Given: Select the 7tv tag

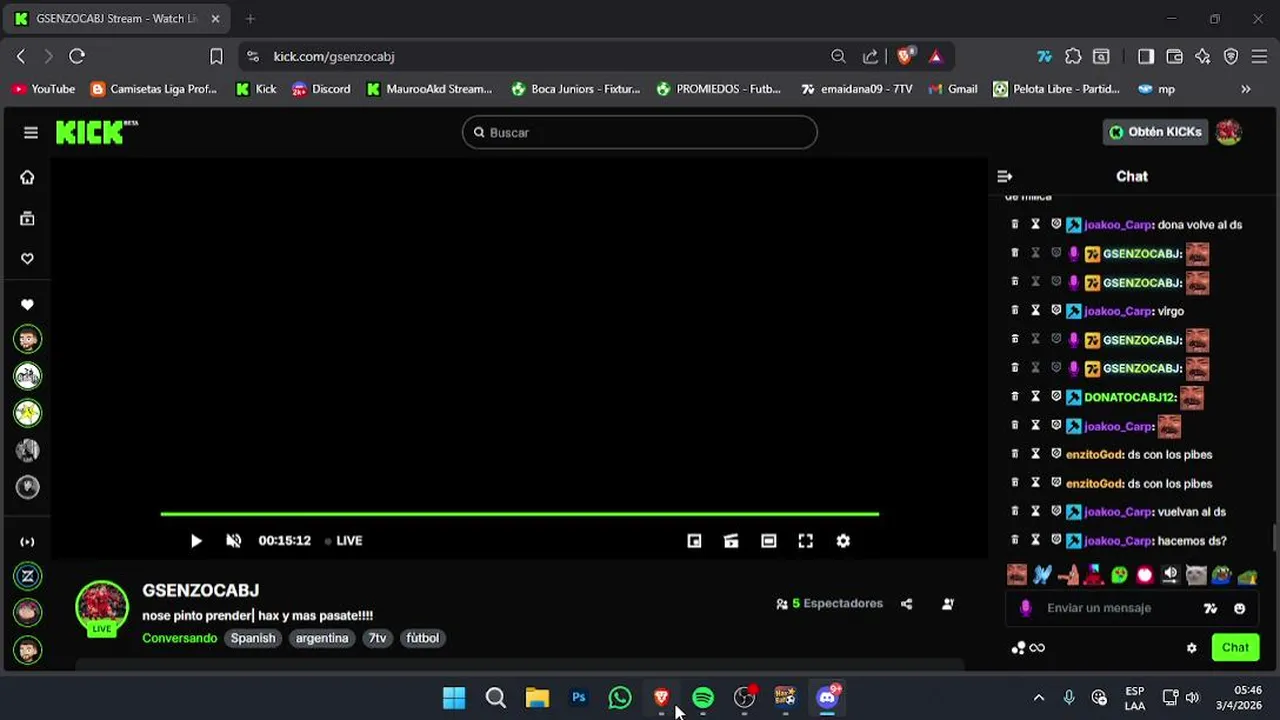Looking at the screenshot, I should point(377,638).
